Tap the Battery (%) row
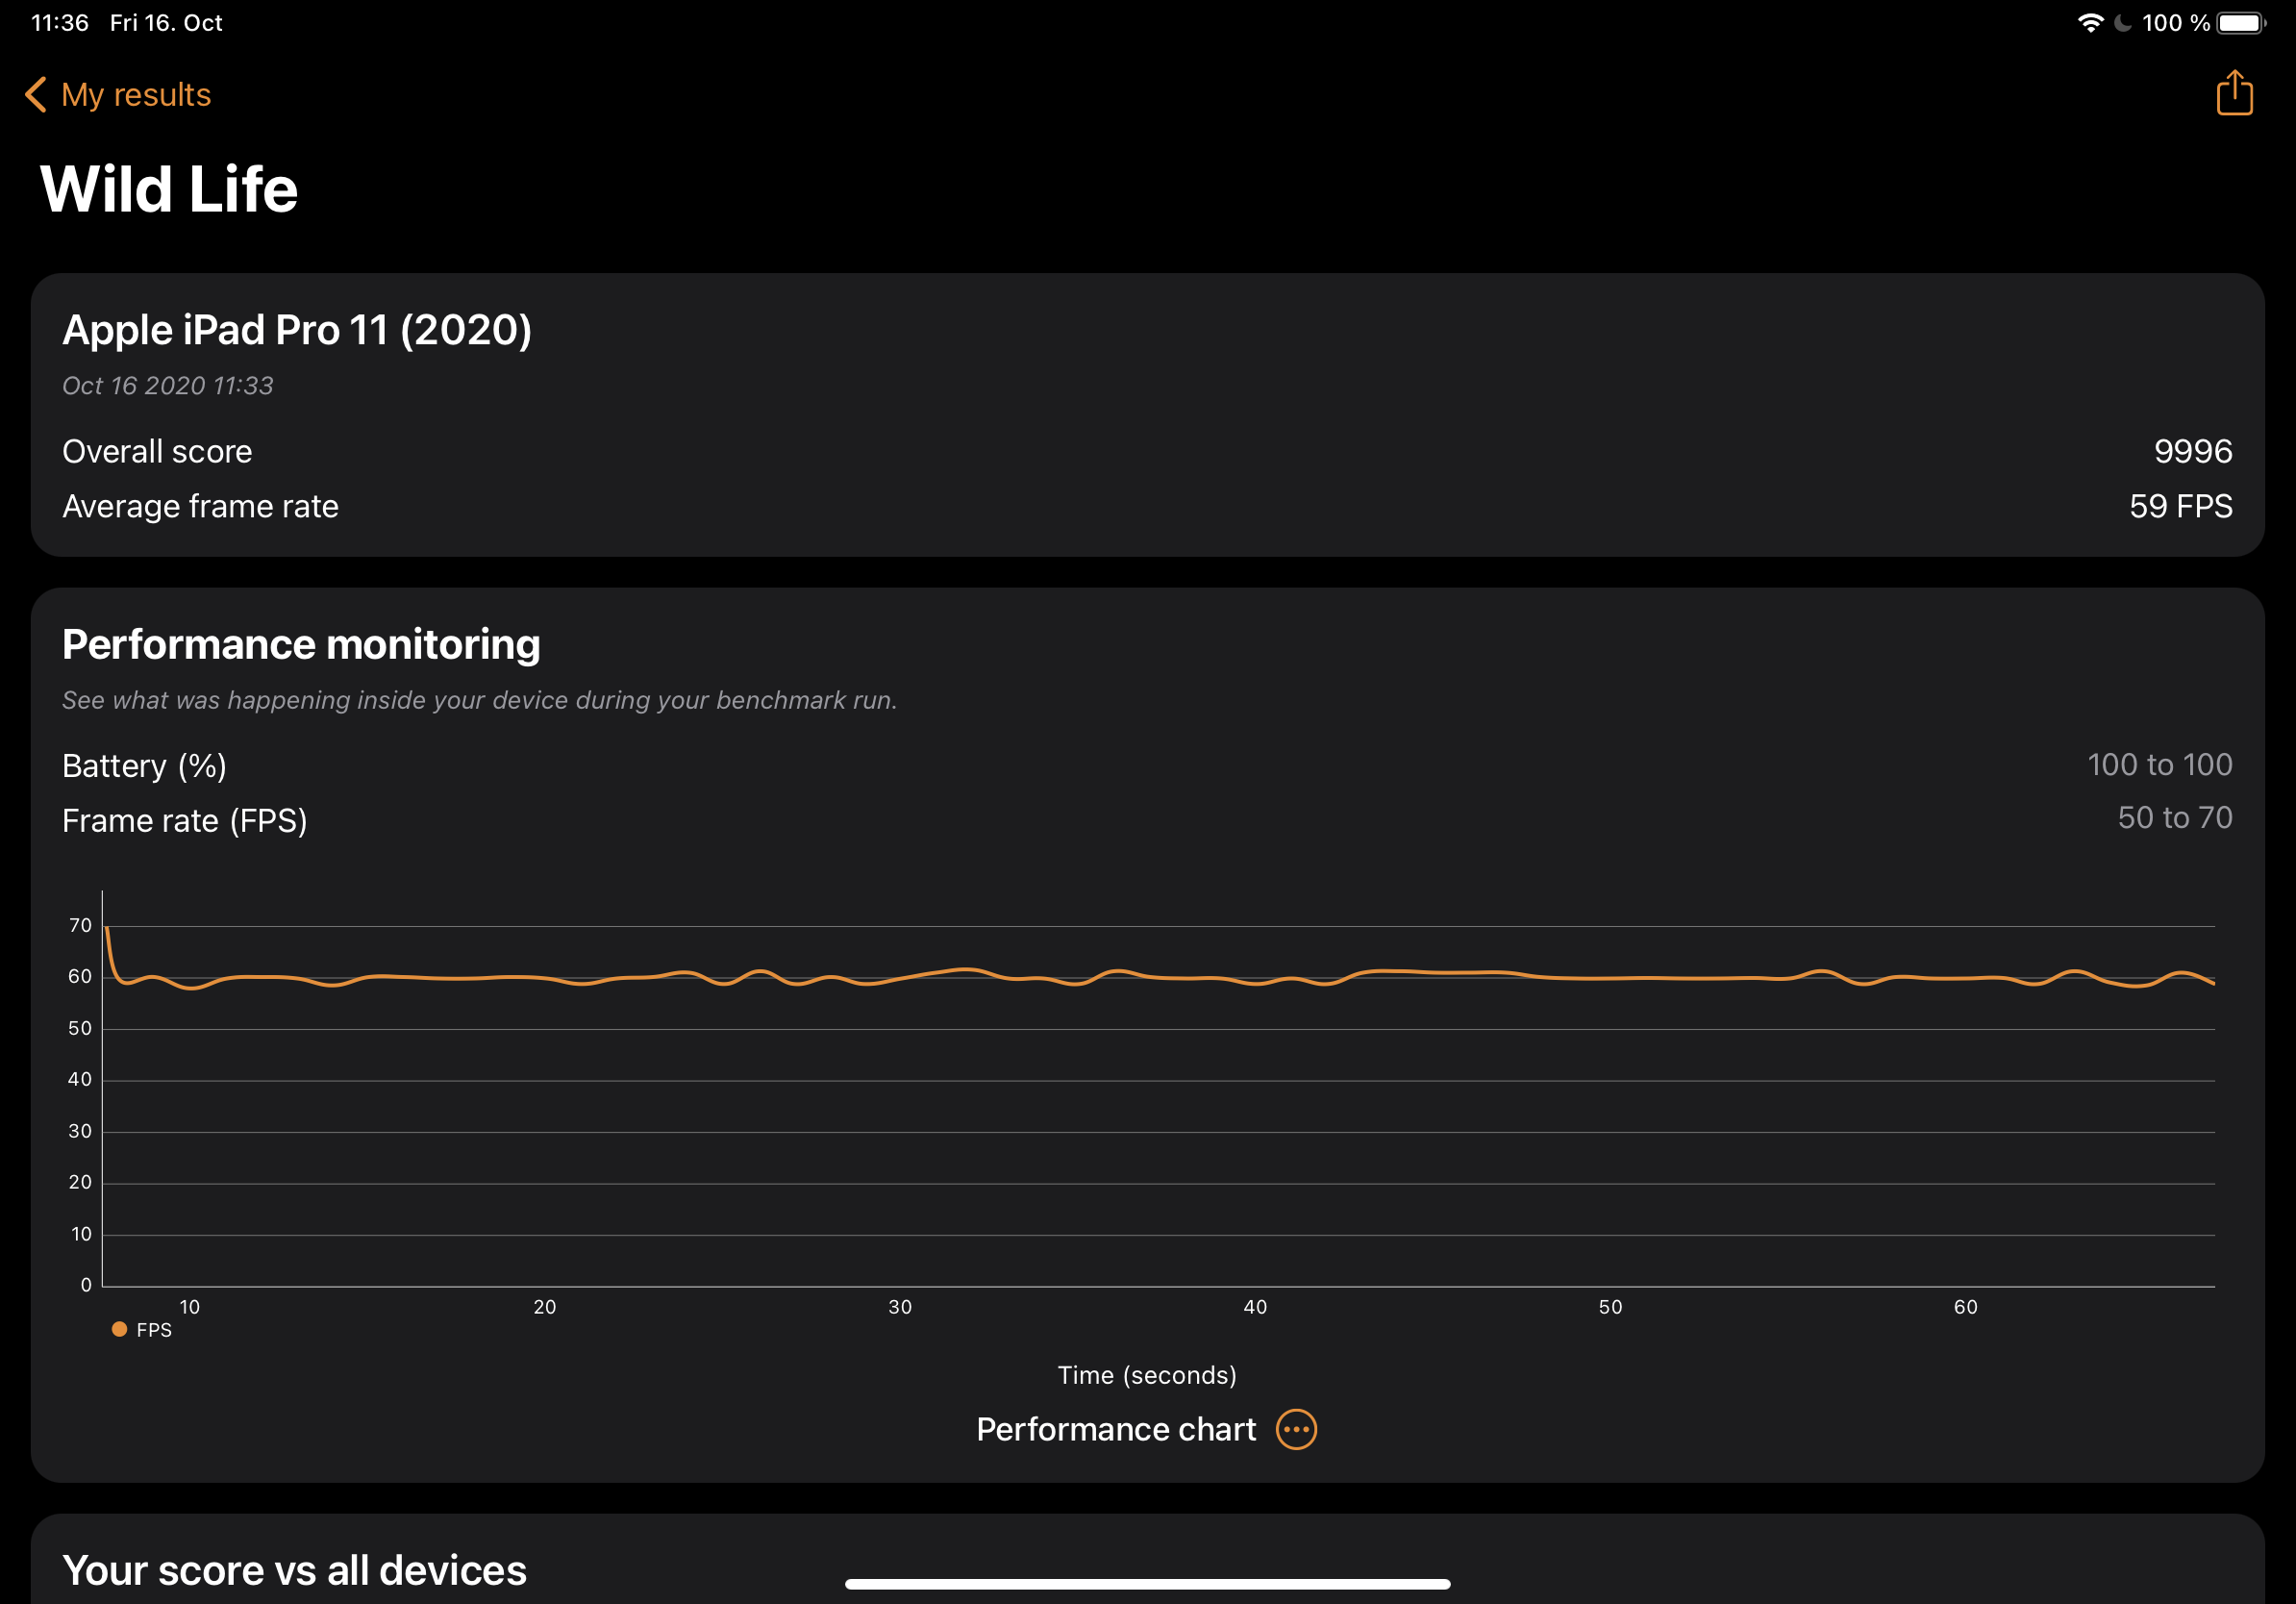 (x=1147, y=765)
